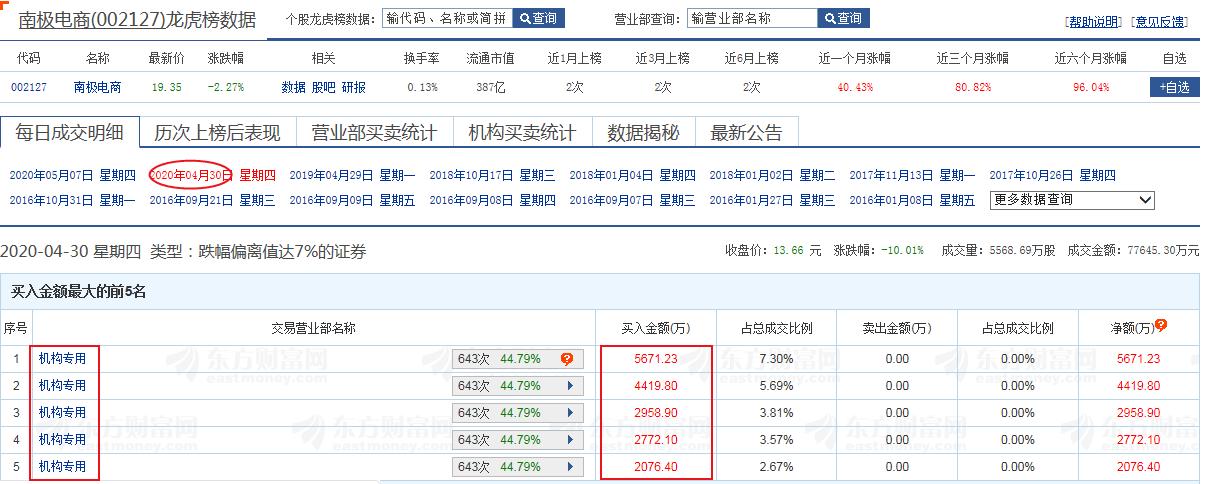Open the 数据 related link

(x=293, y=87)
